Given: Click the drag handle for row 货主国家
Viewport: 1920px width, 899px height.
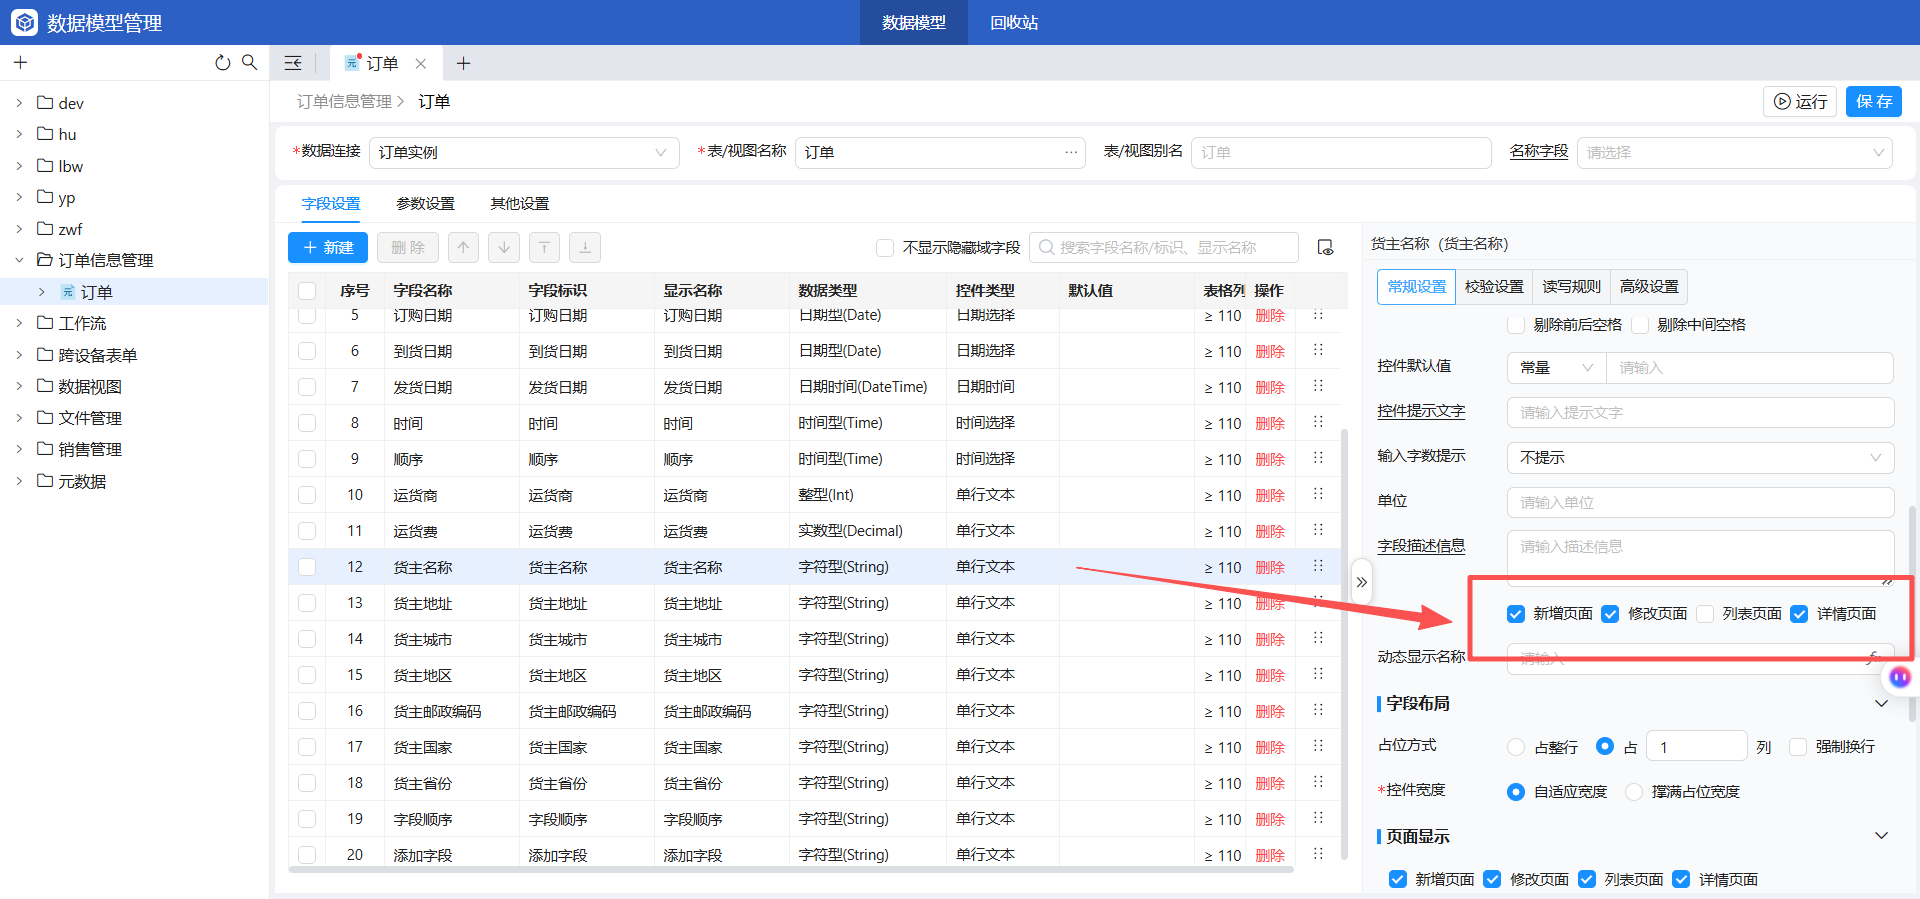Looking at the screenshot, I should coord(1318,746).
